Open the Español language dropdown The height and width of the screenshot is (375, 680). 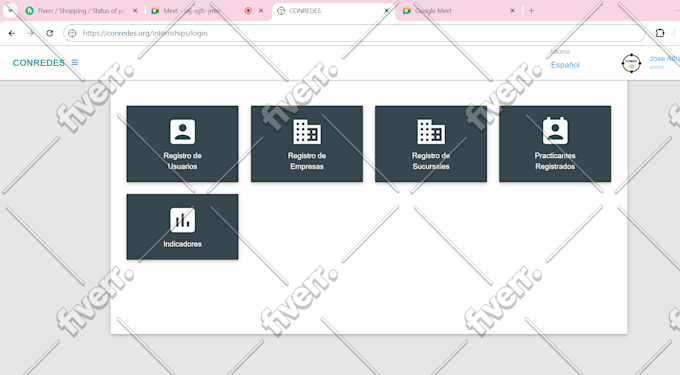[x=565, y=65]
